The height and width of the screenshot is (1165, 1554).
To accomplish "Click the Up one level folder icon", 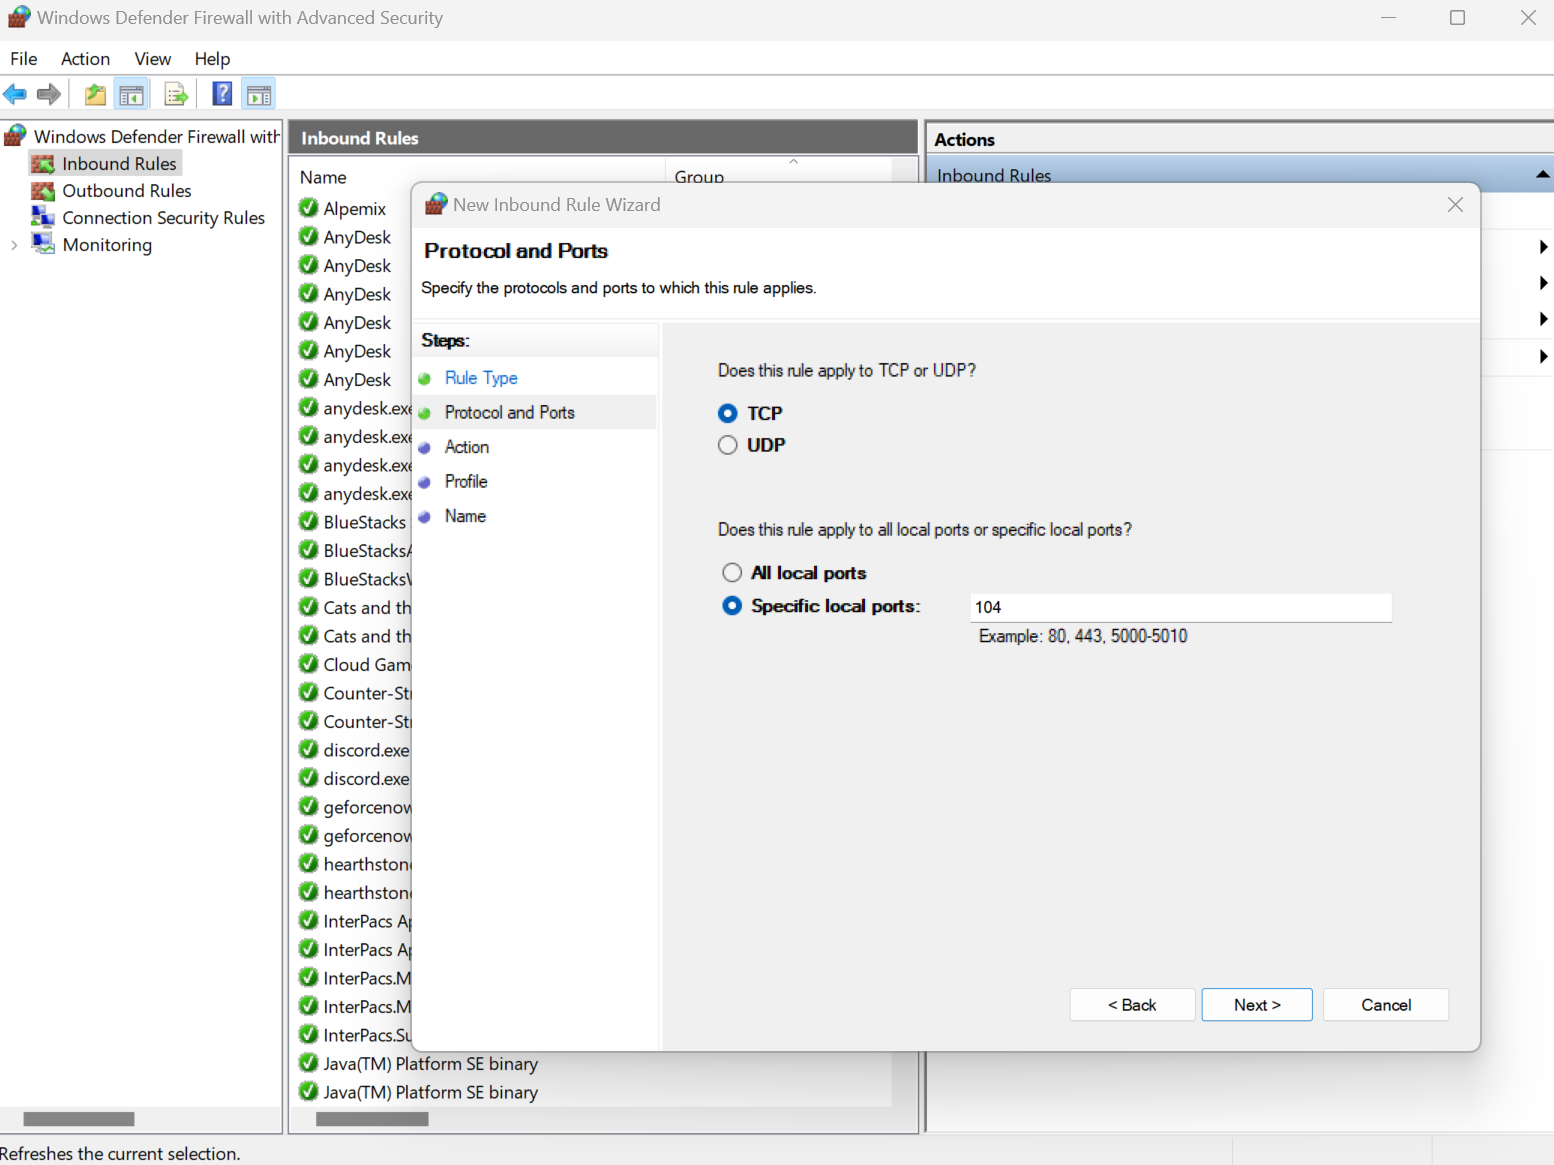I will 95,95.
